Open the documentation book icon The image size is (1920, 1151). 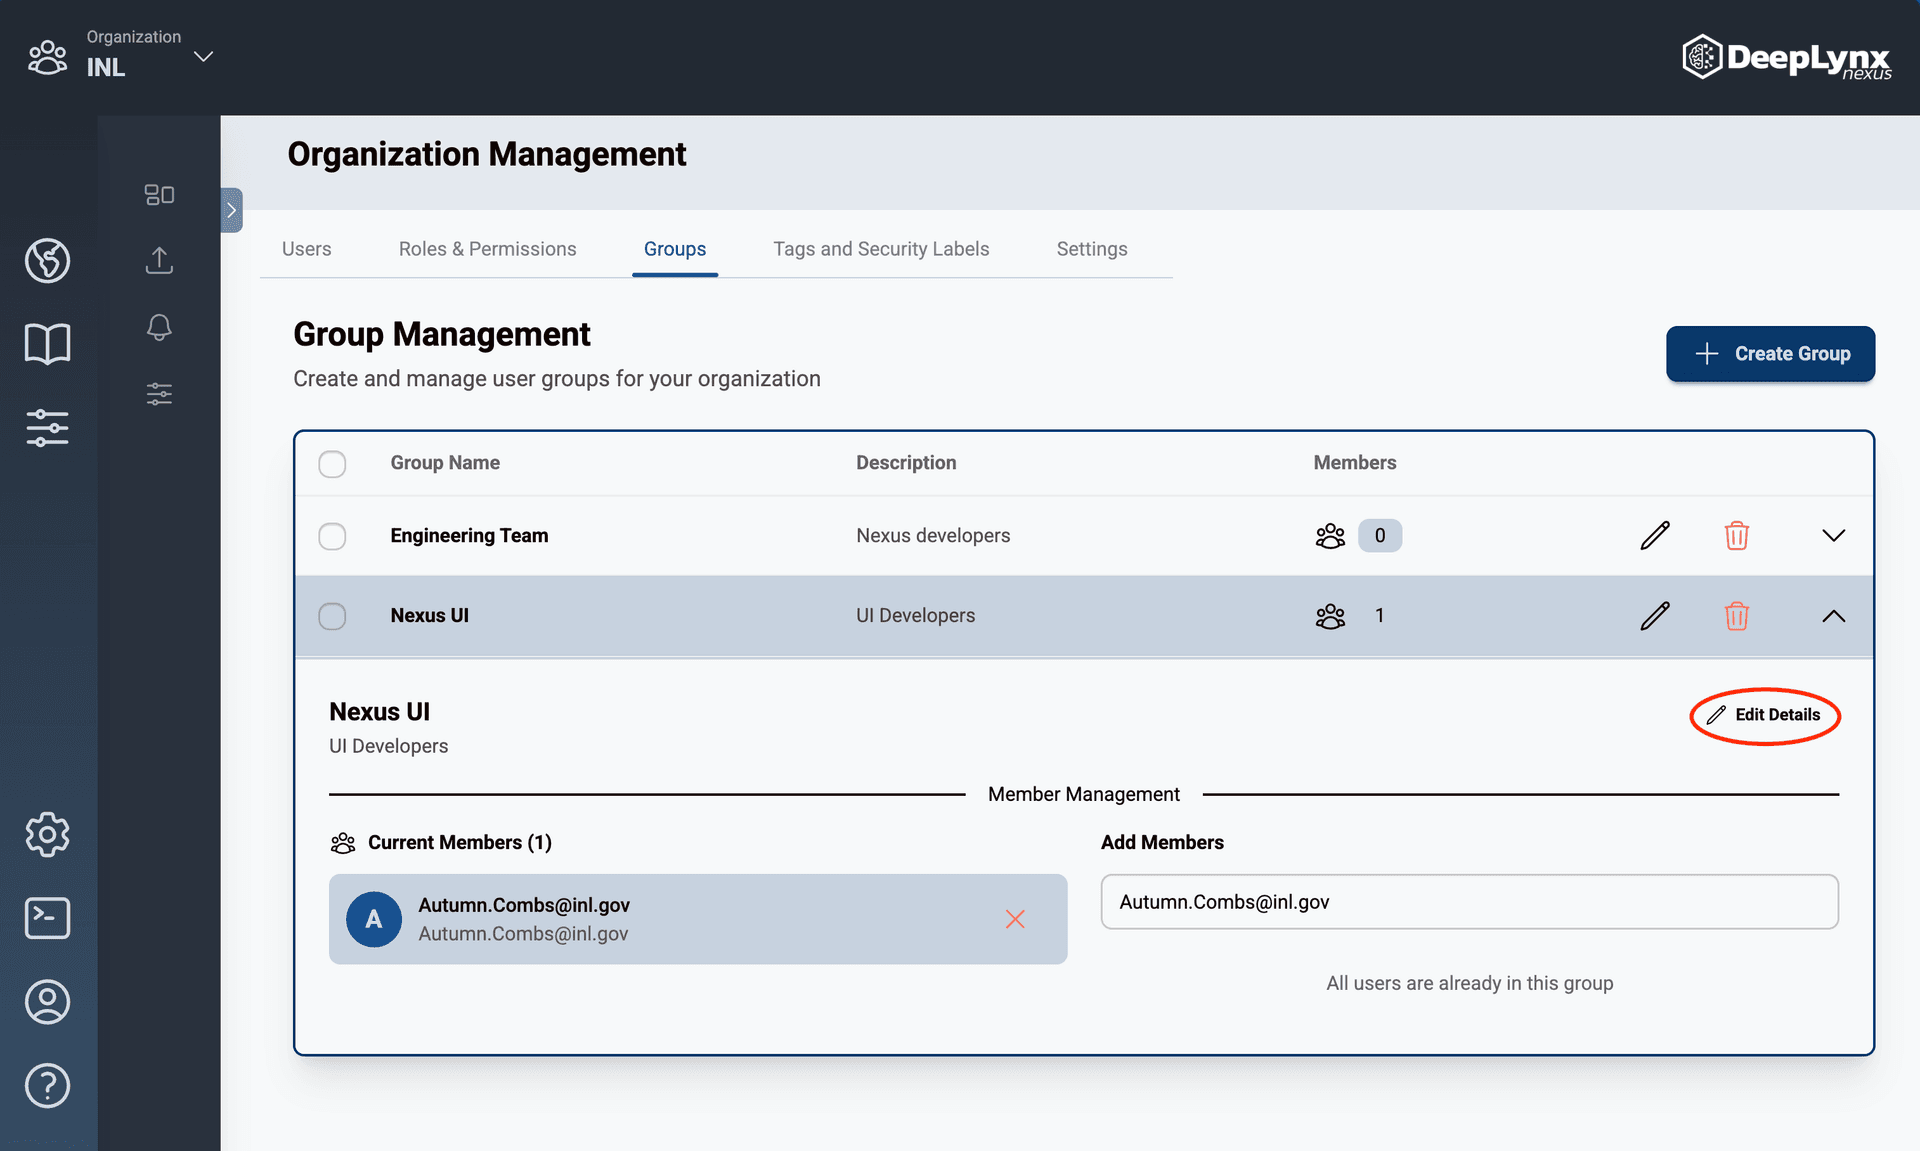pos(47,343)
